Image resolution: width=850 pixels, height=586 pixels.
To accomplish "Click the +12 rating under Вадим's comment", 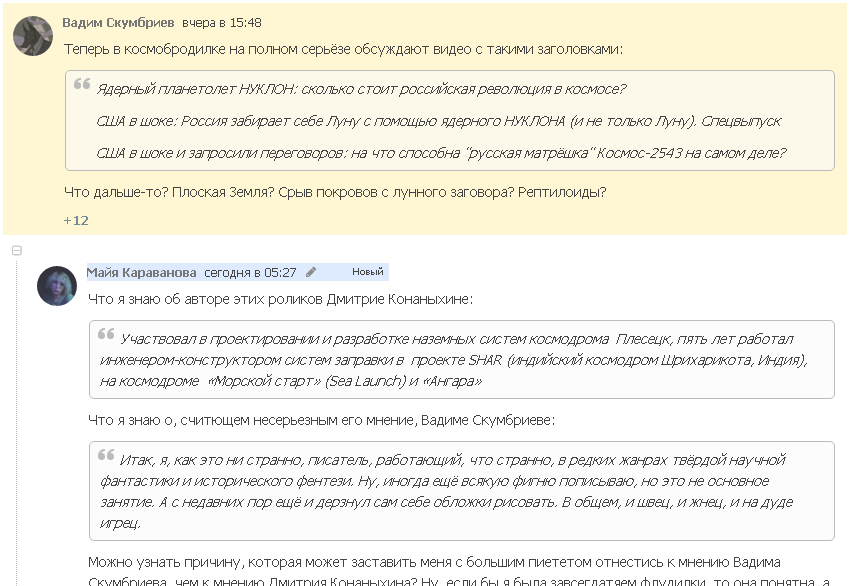I will [x=76, y=220].
